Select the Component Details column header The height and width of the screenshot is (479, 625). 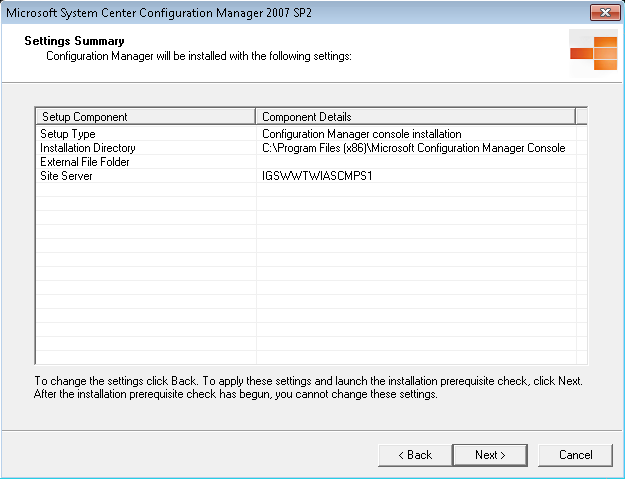pos(416,117)
